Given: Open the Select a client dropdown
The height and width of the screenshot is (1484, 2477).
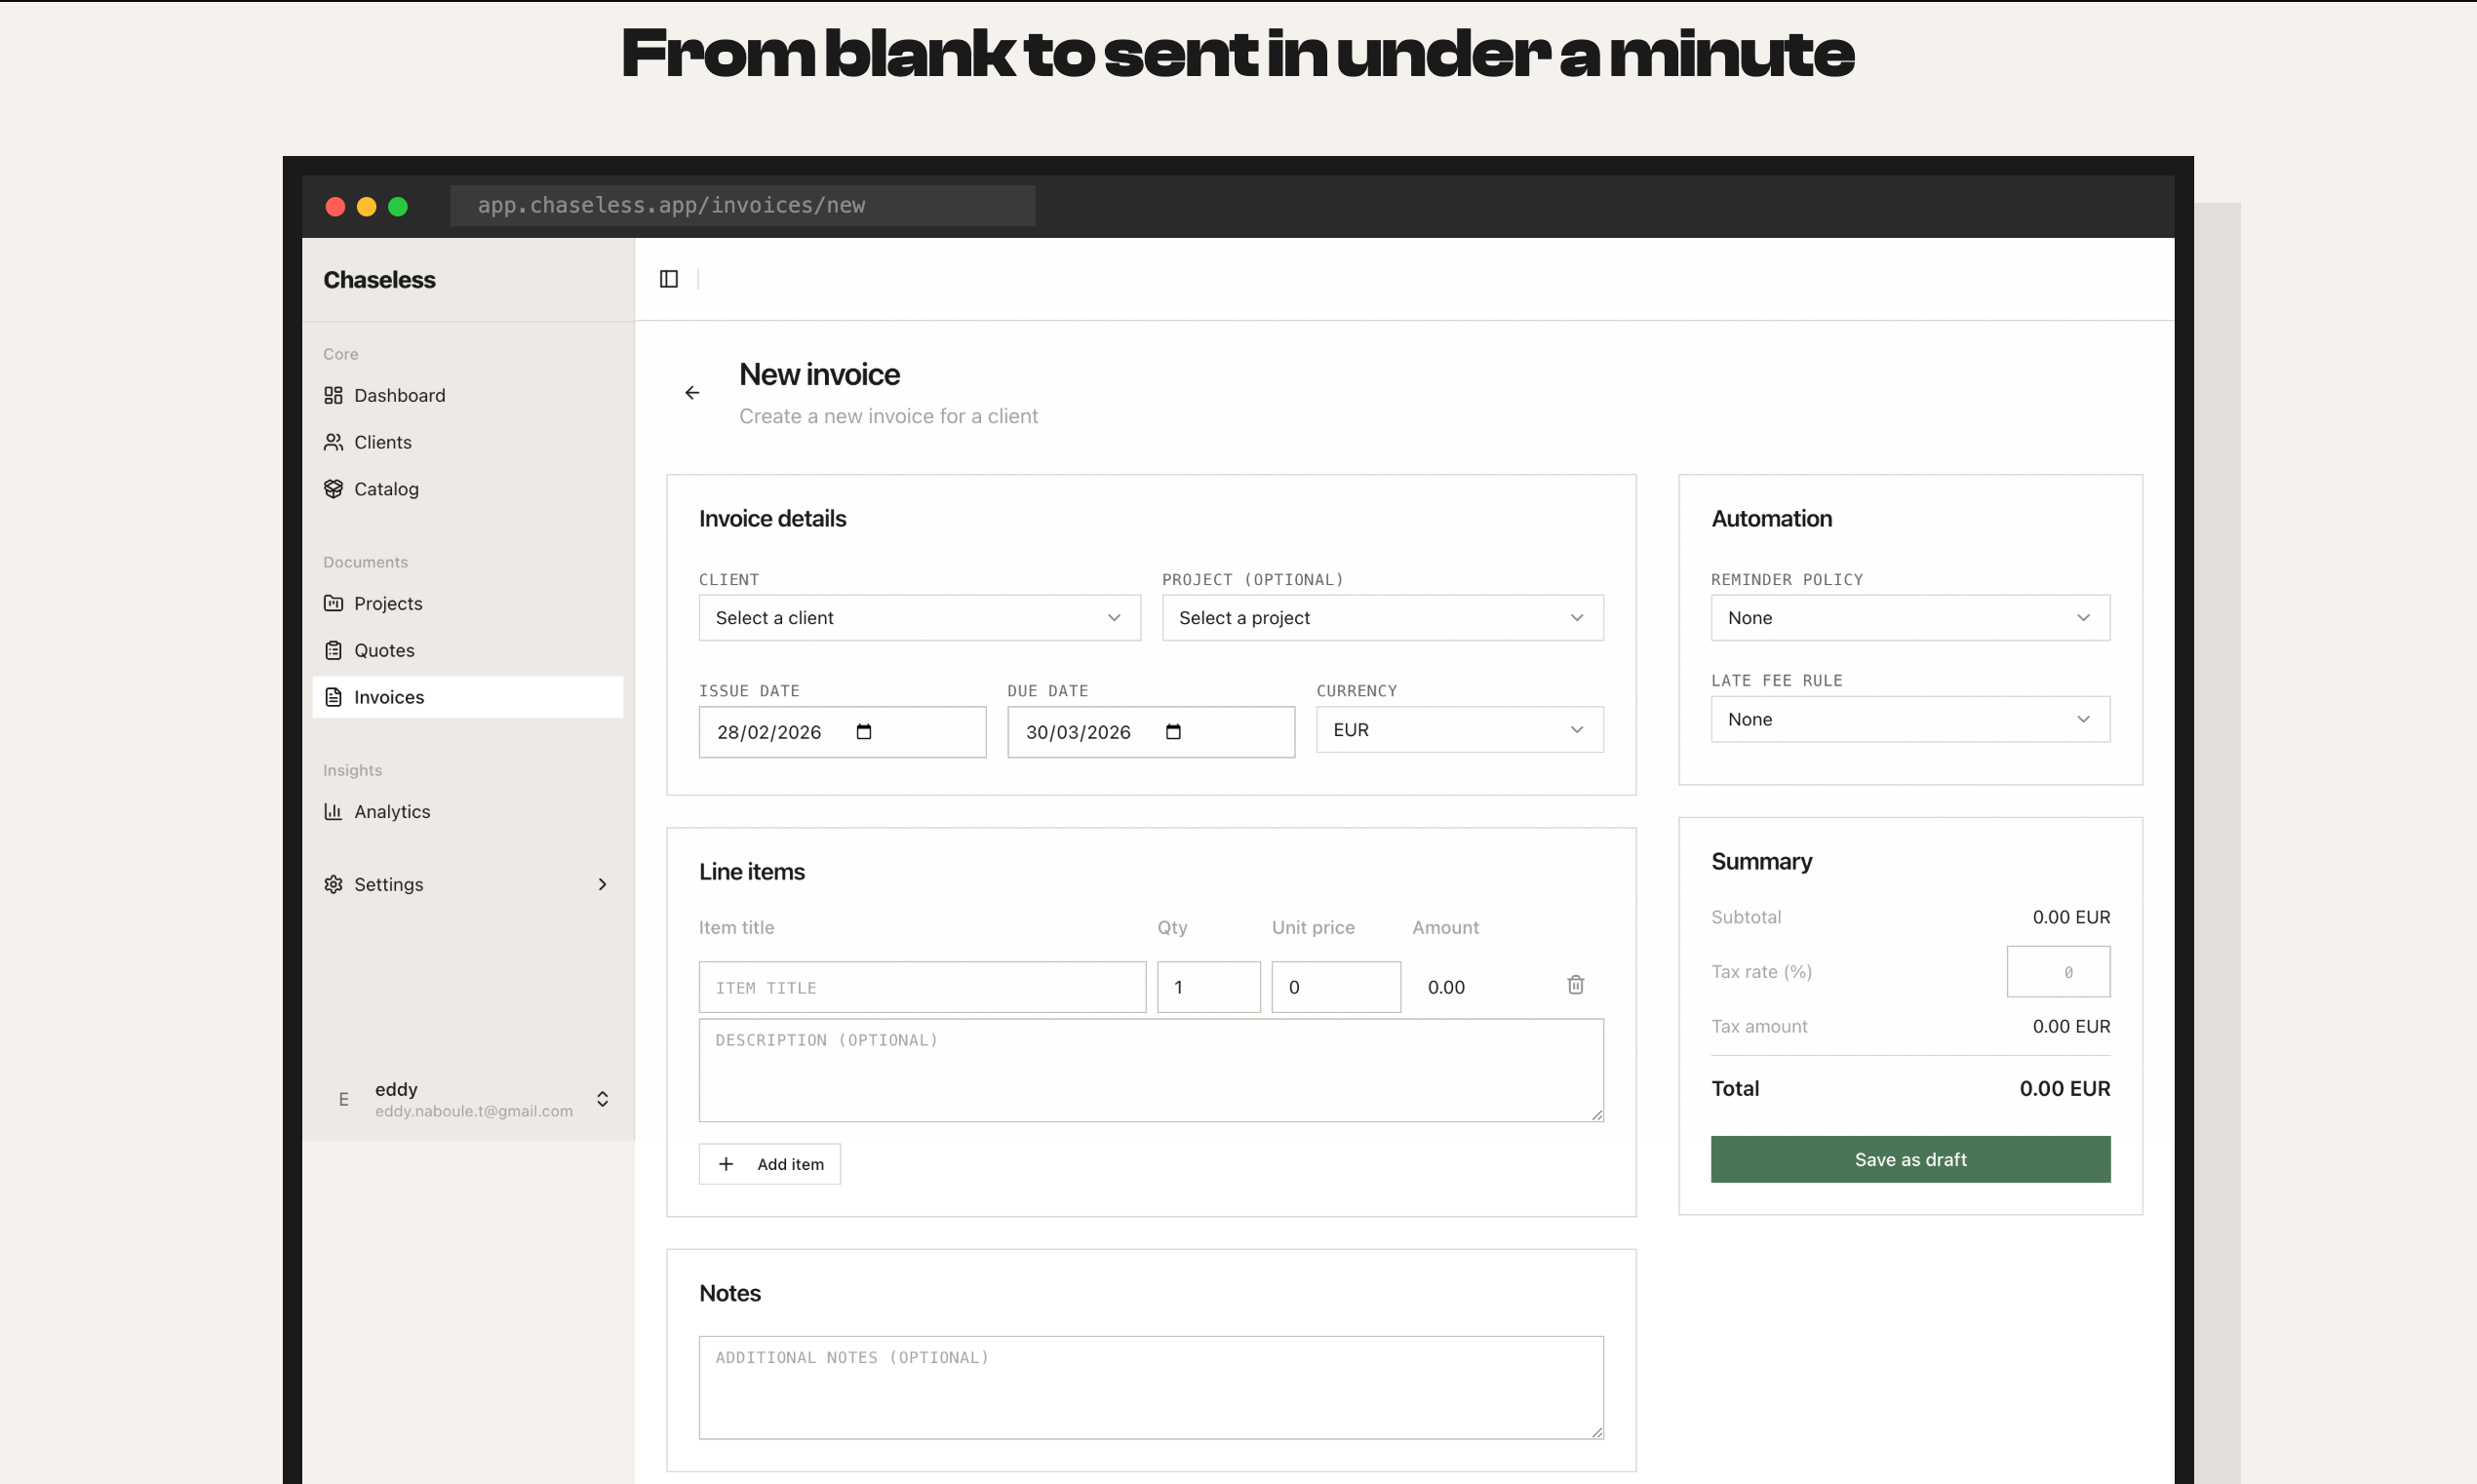Looking at the screenshot, I should tap(919, 618).
